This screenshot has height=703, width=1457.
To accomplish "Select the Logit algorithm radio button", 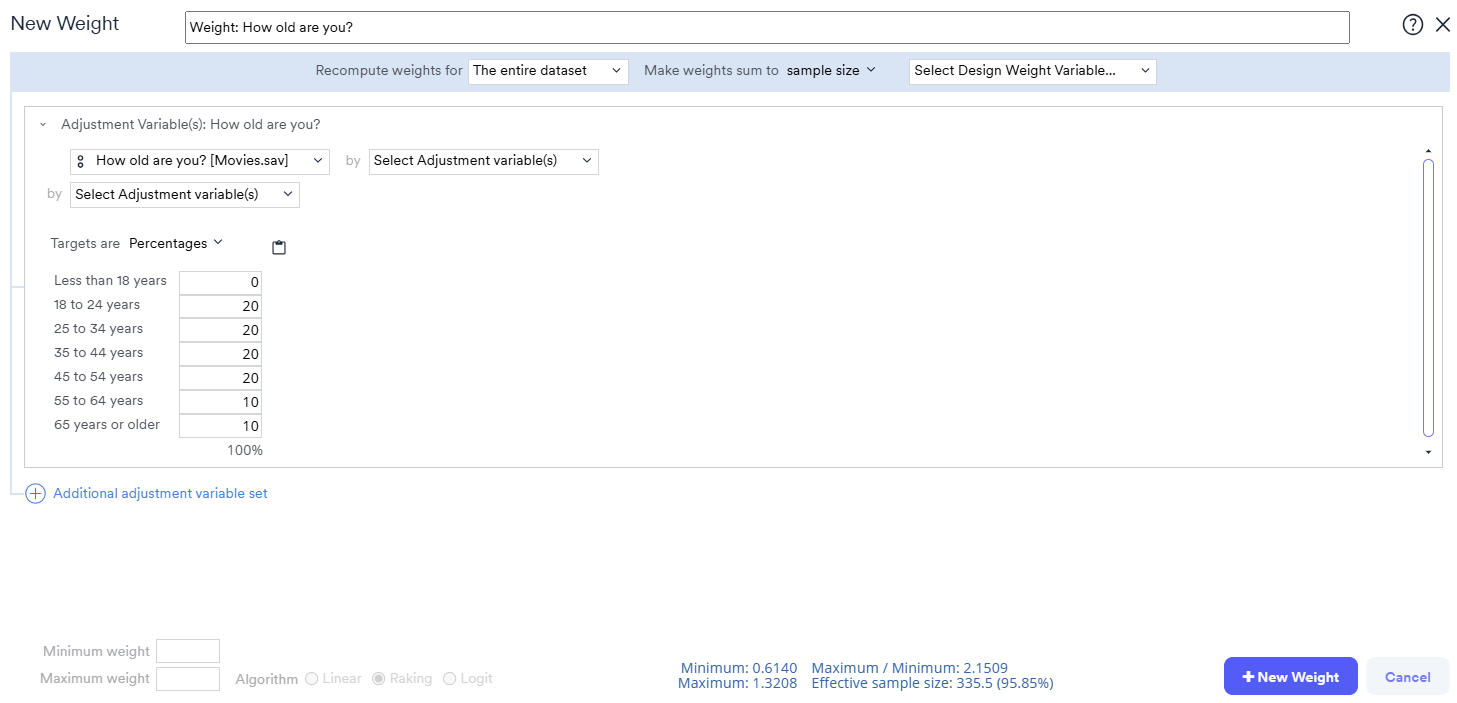I will tap(449, 679).
